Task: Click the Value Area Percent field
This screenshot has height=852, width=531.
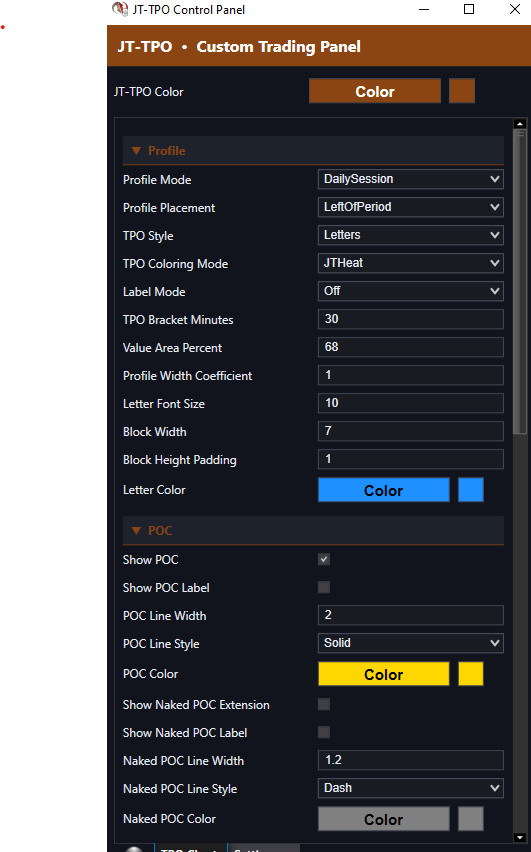Action: coord(410,347)
